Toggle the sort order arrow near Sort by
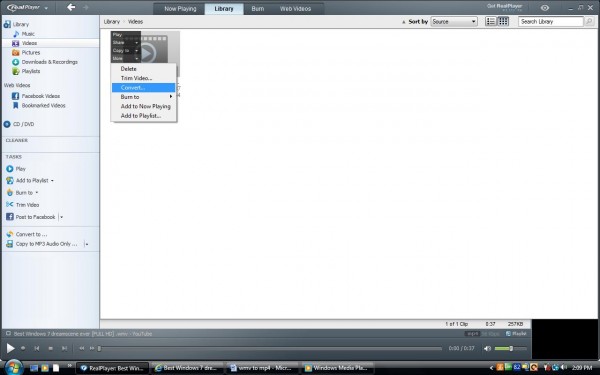 coord(403,22)
